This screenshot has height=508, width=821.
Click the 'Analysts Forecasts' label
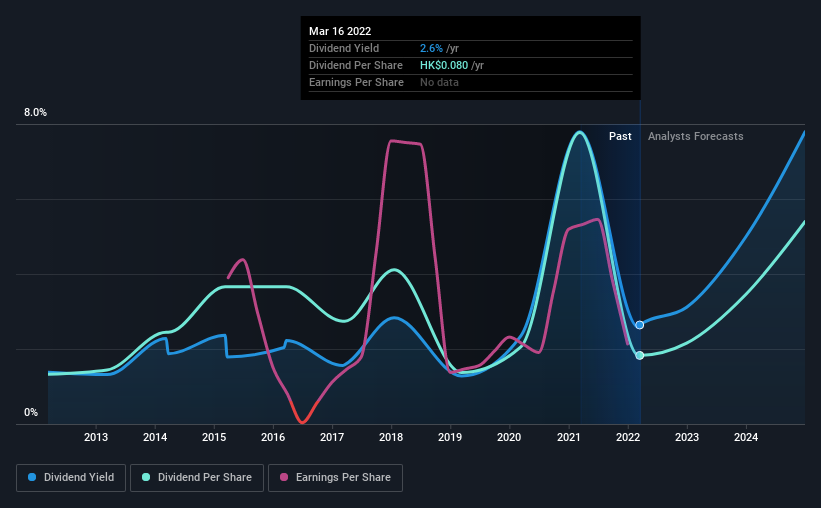pos(695,136)
